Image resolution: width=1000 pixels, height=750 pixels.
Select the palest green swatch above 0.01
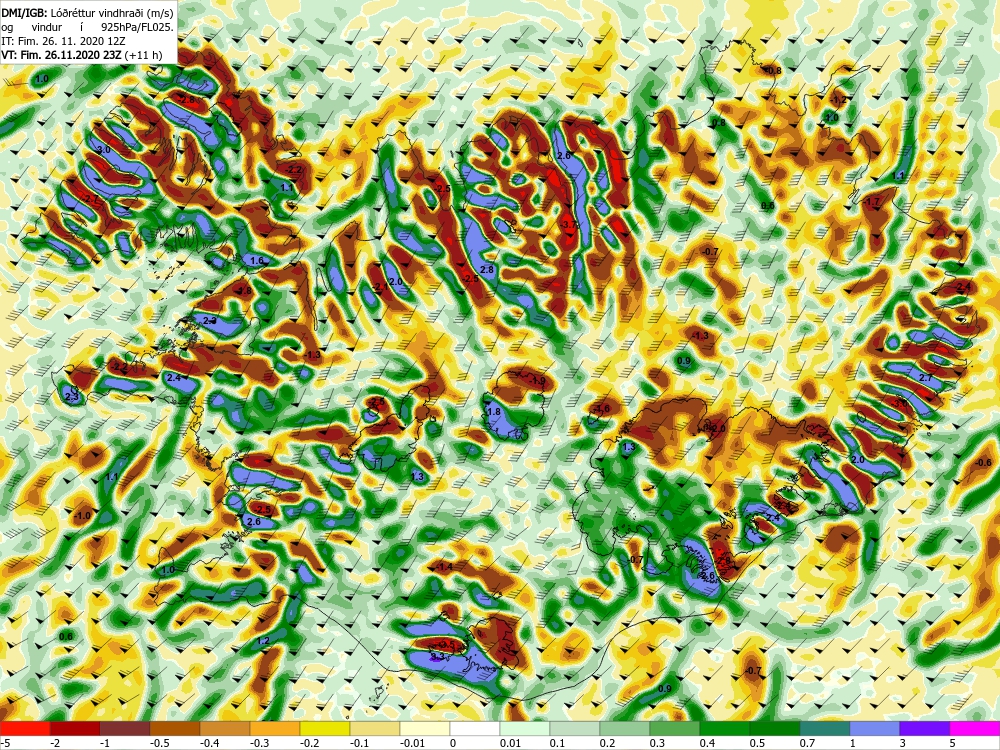point(525,728)
